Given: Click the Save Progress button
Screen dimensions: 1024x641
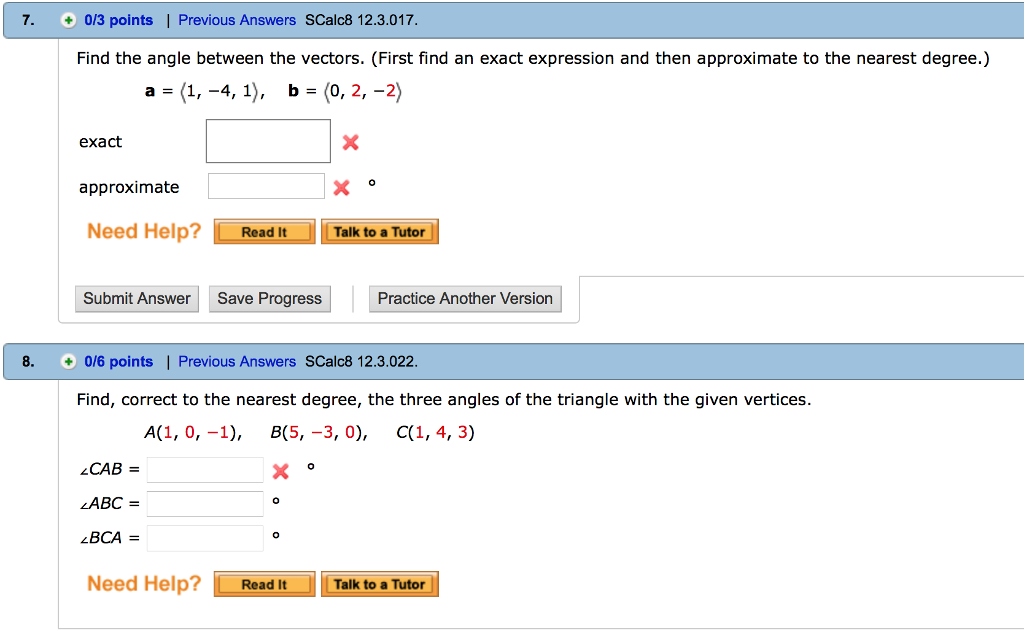Looking at the screenshot, I should [269, 298].
